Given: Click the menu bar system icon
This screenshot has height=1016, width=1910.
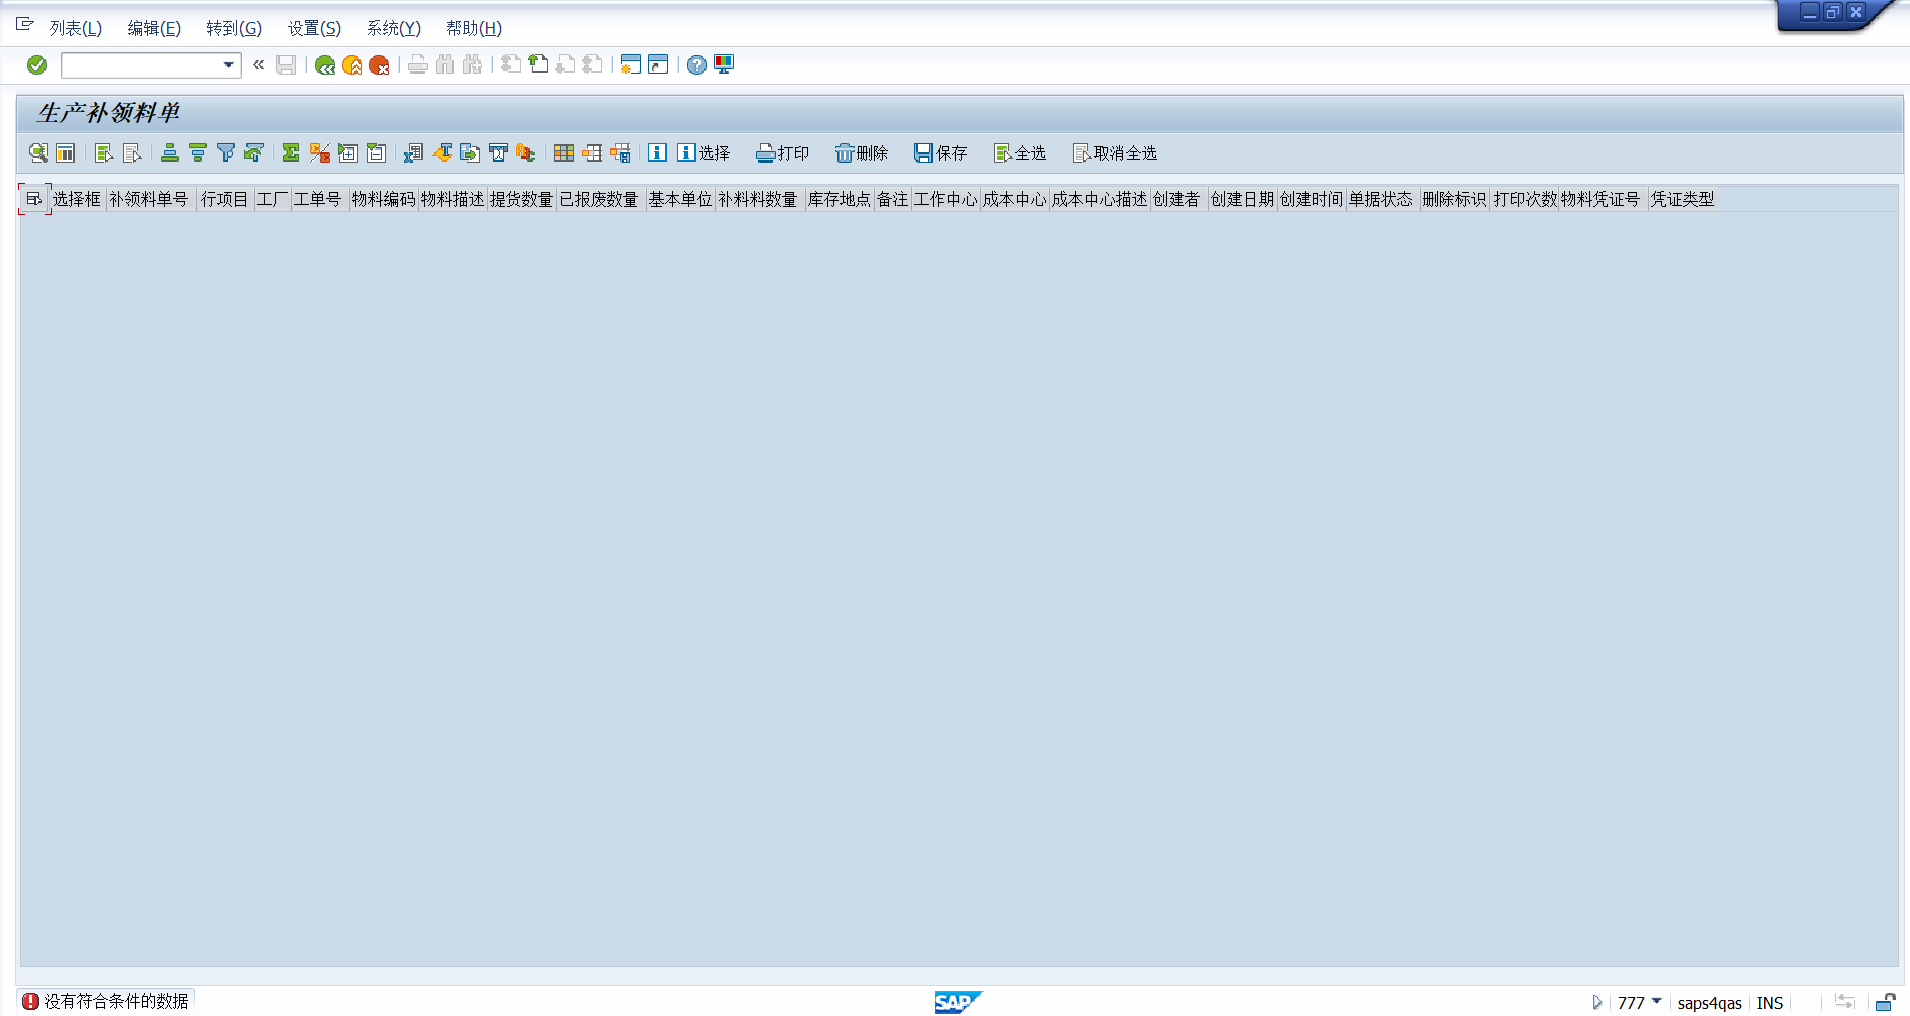Looking at the screenshot, I should 25,24.
